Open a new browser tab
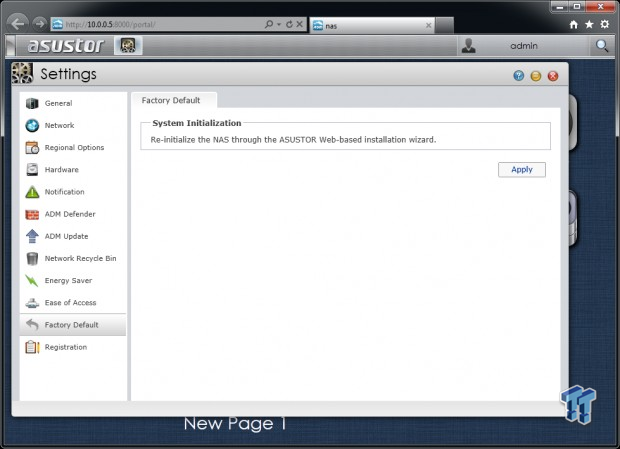Image resolution: width=620 pixels, height=449 pixels. tap(444, 26)
